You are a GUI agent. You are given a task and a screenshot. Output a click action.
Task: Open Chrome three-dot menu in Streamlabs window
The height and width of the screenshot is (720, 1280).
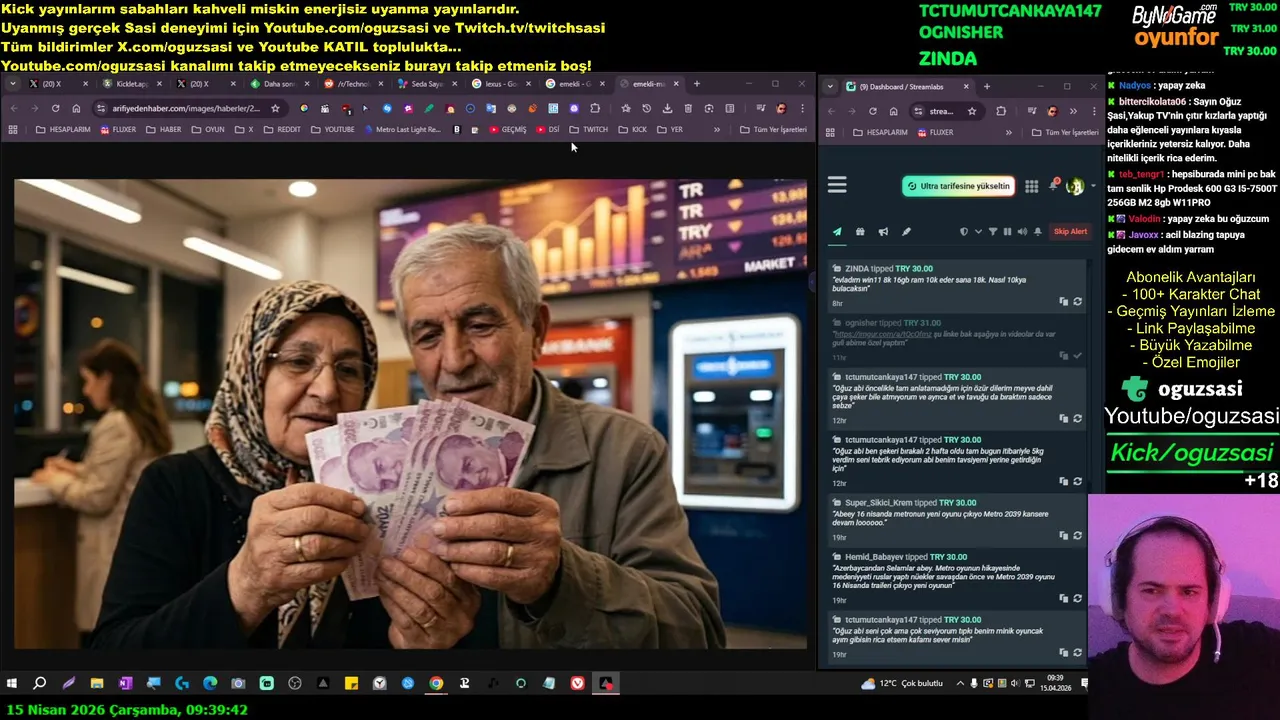pyautogui.click(x=1094, y=111)
